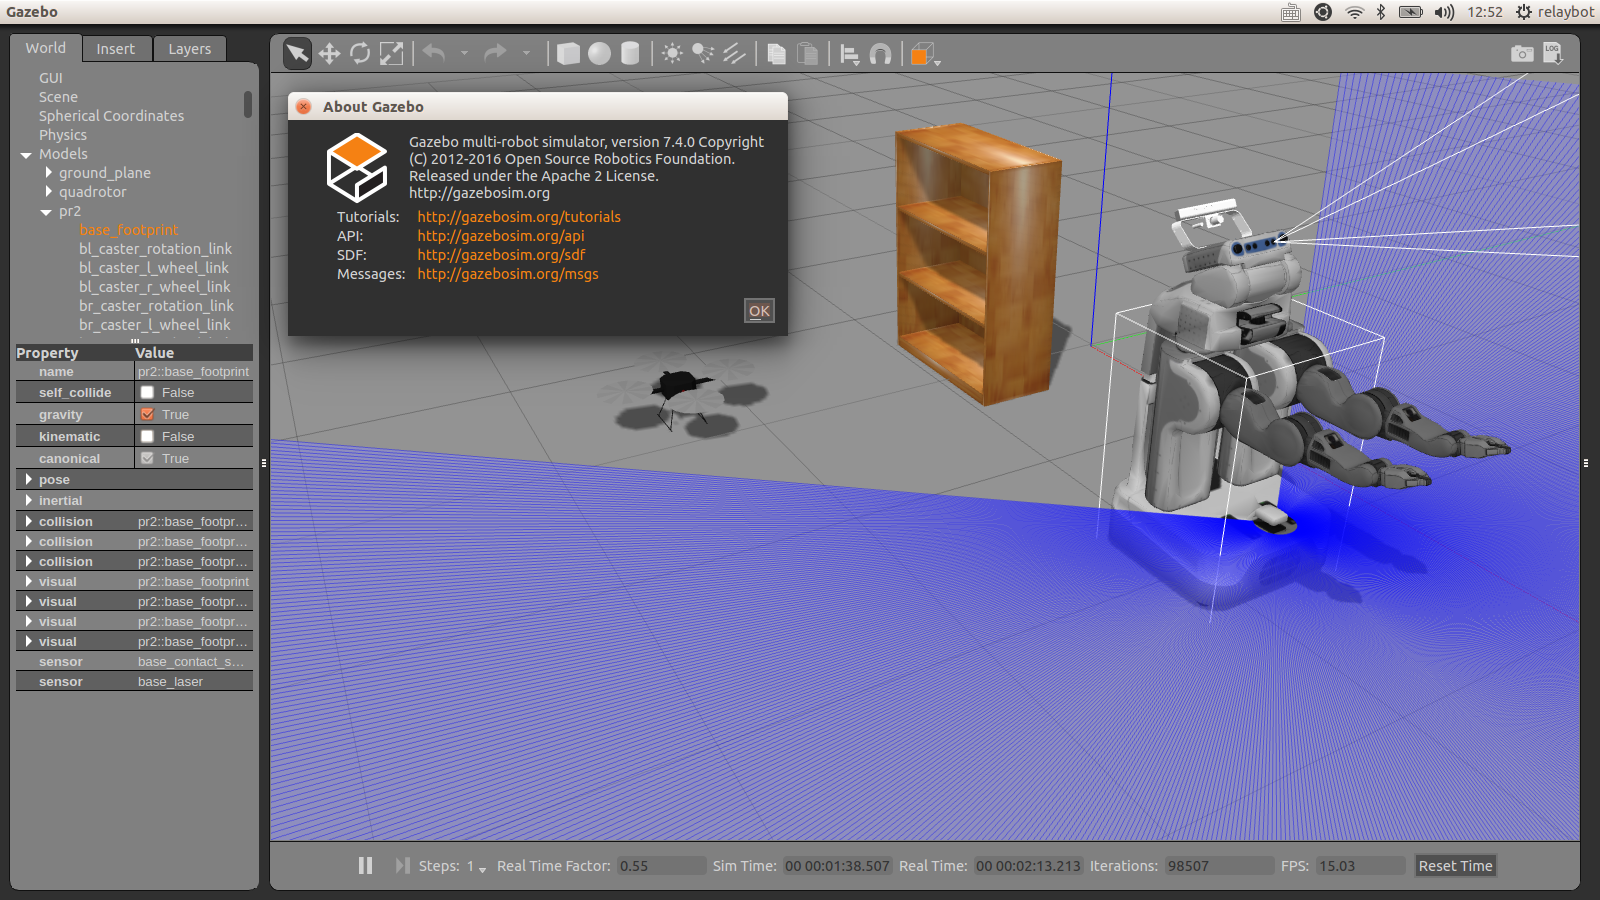The image size is (1600, 900).
Task: Insert a box shape
Action: [568, 53]
